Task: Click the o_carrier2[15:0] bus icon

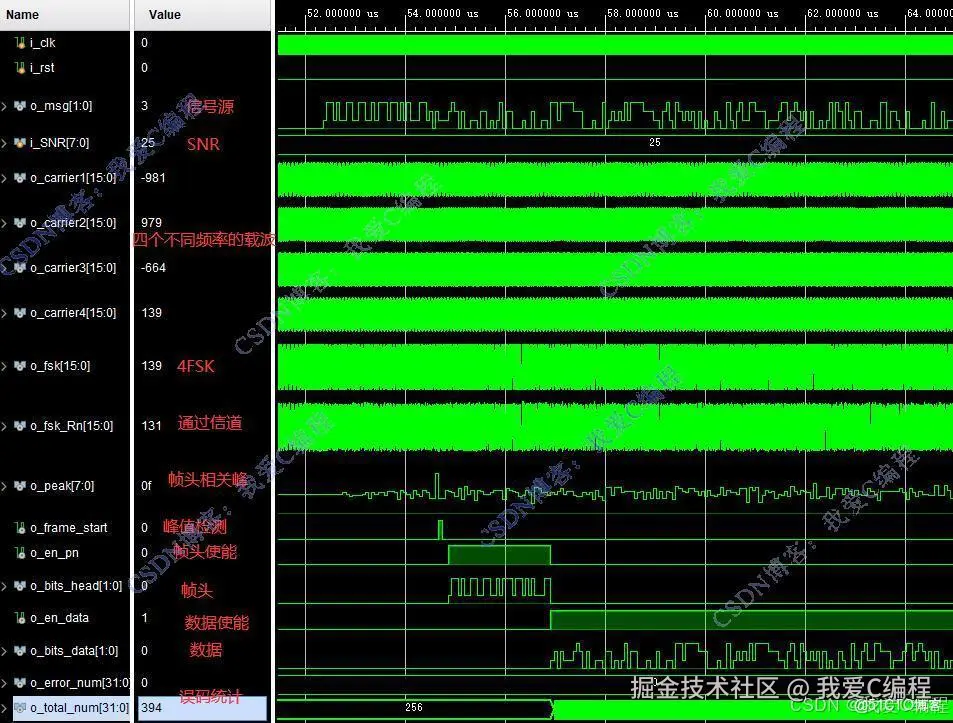Action: click(20, 223)
